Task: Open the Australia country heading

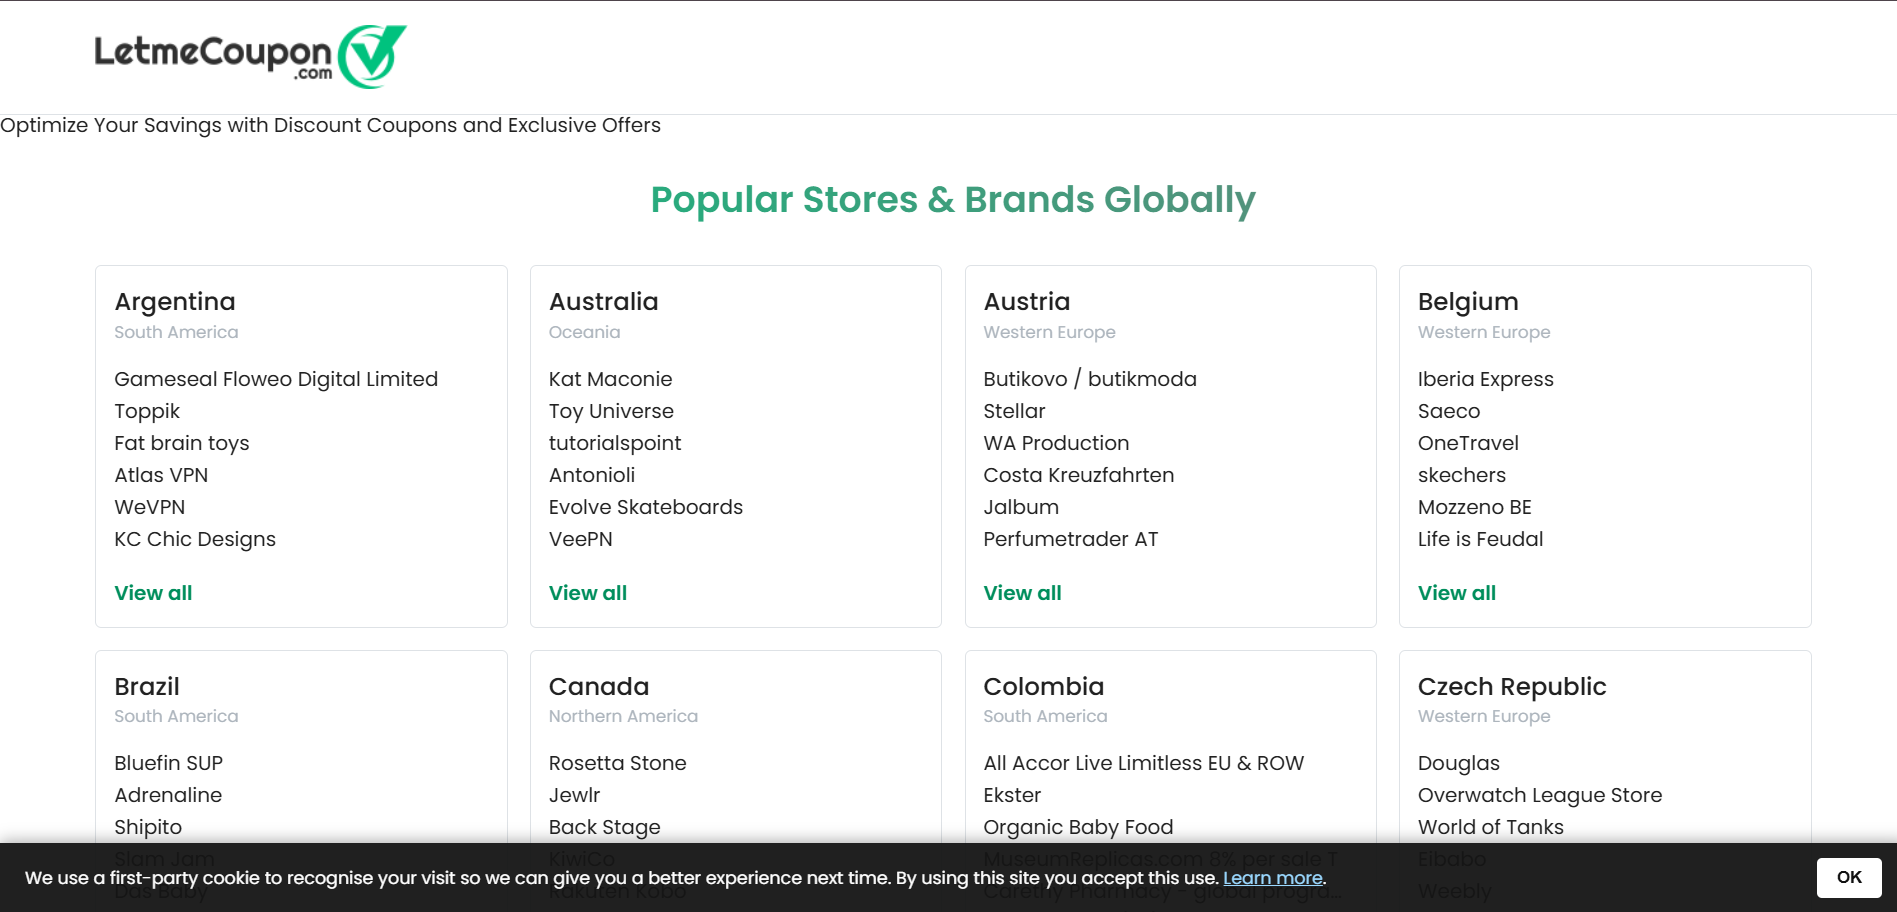Action: coord(603,302)
